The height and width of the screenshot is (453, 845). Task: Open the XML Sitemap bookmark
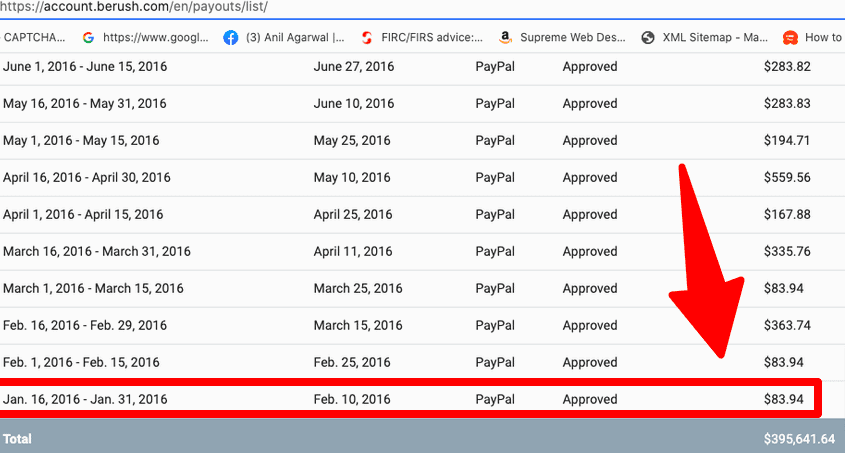[715, 37]
